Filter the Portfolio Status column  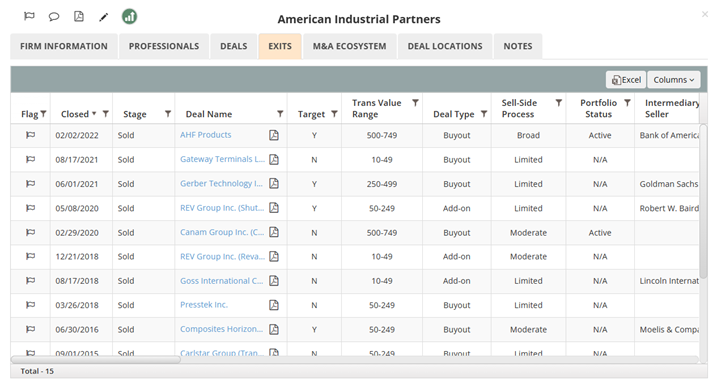627,103
